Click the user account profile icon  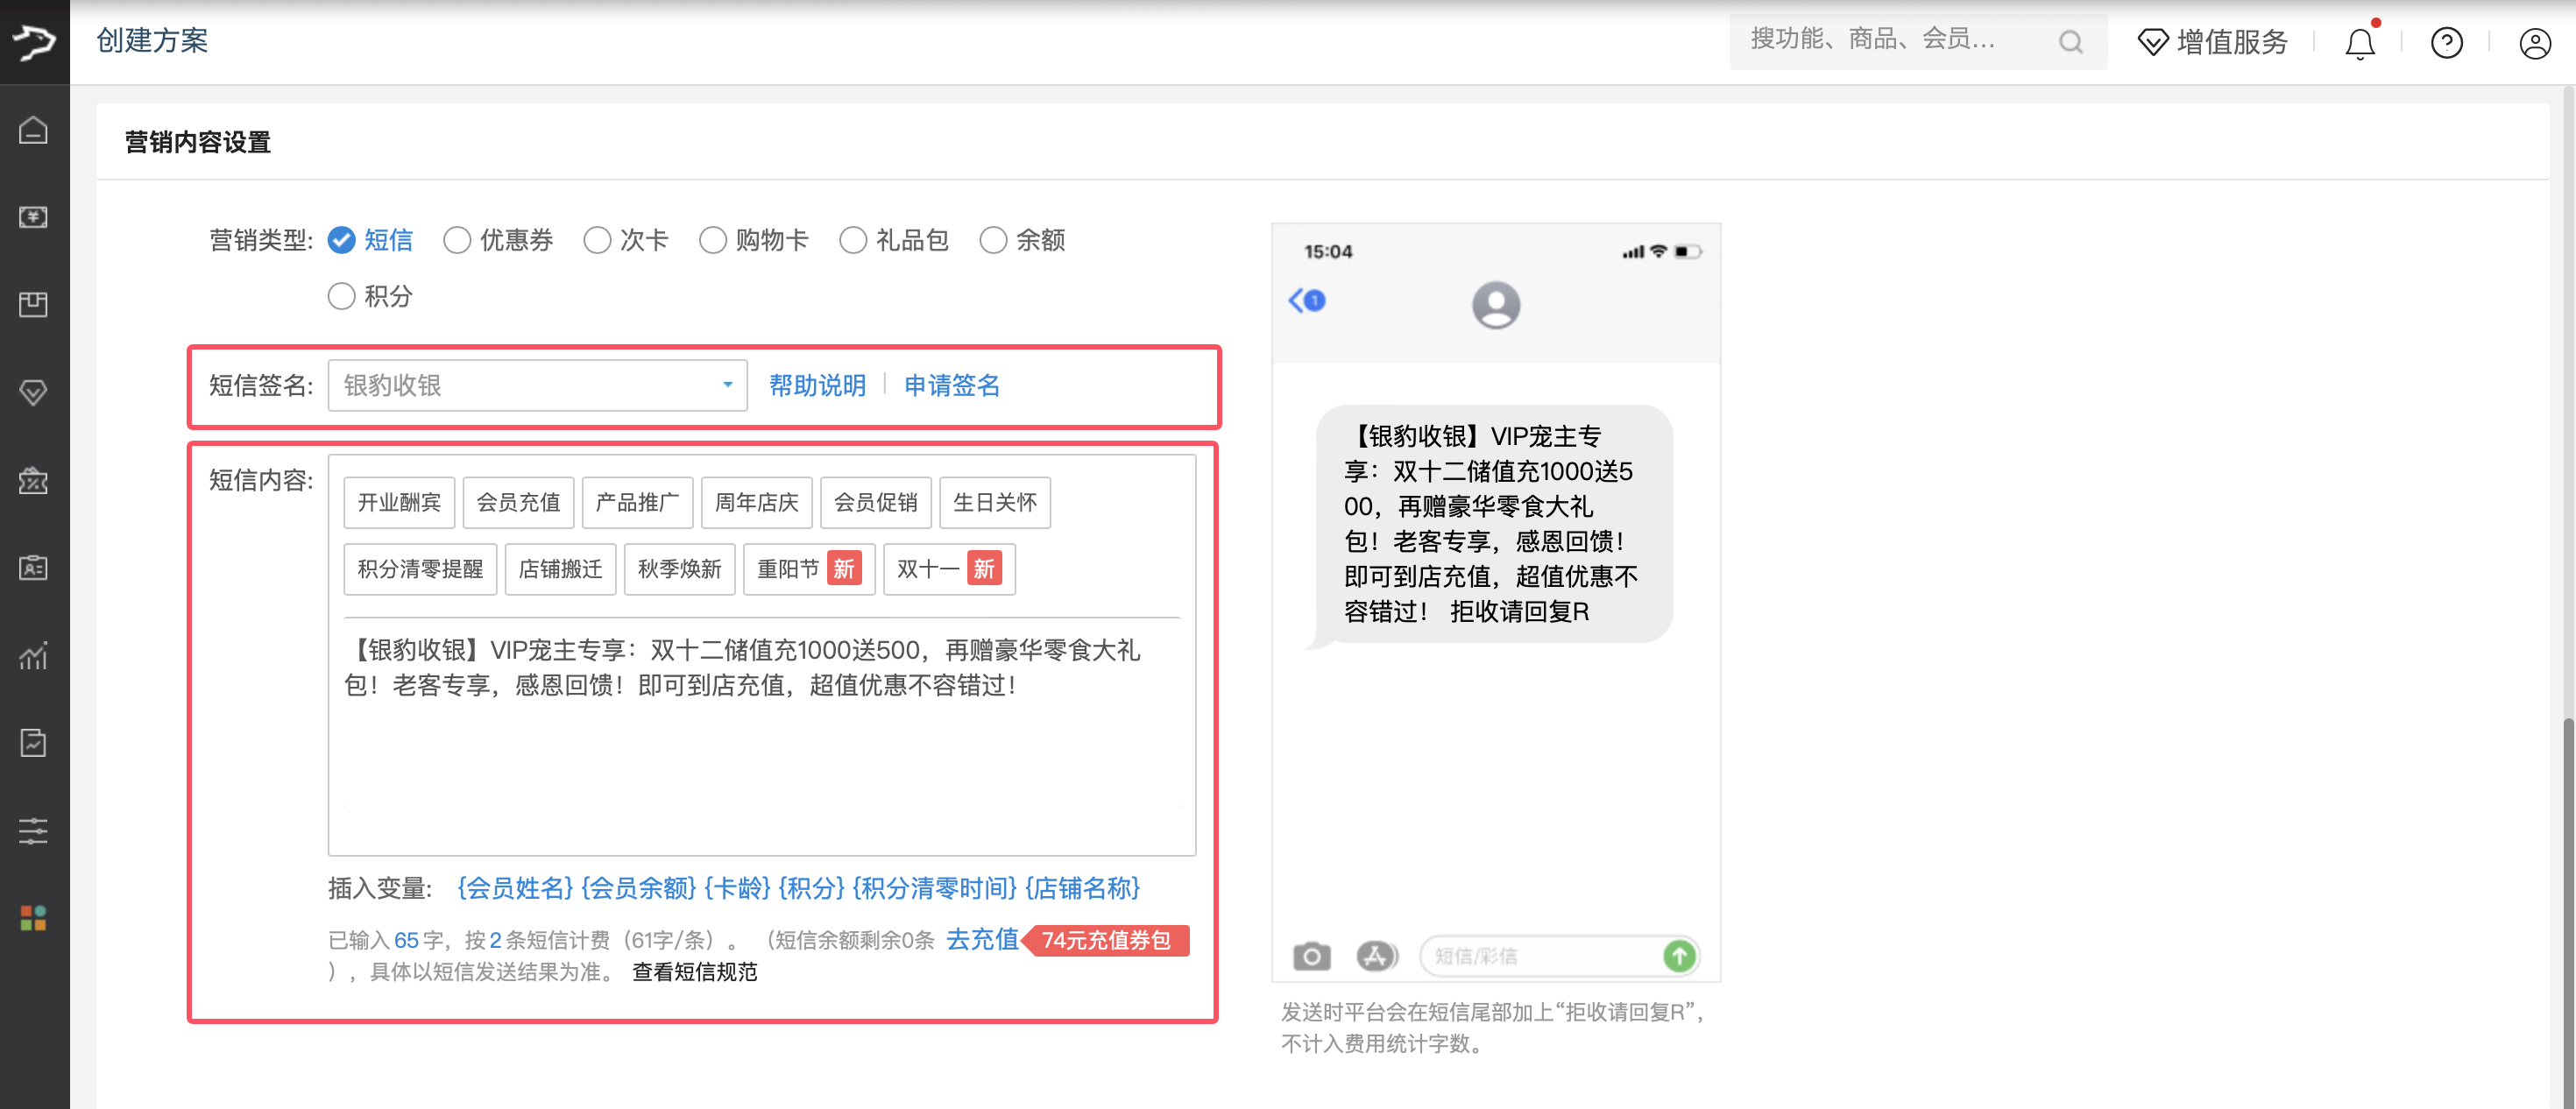click(2534, 43)
